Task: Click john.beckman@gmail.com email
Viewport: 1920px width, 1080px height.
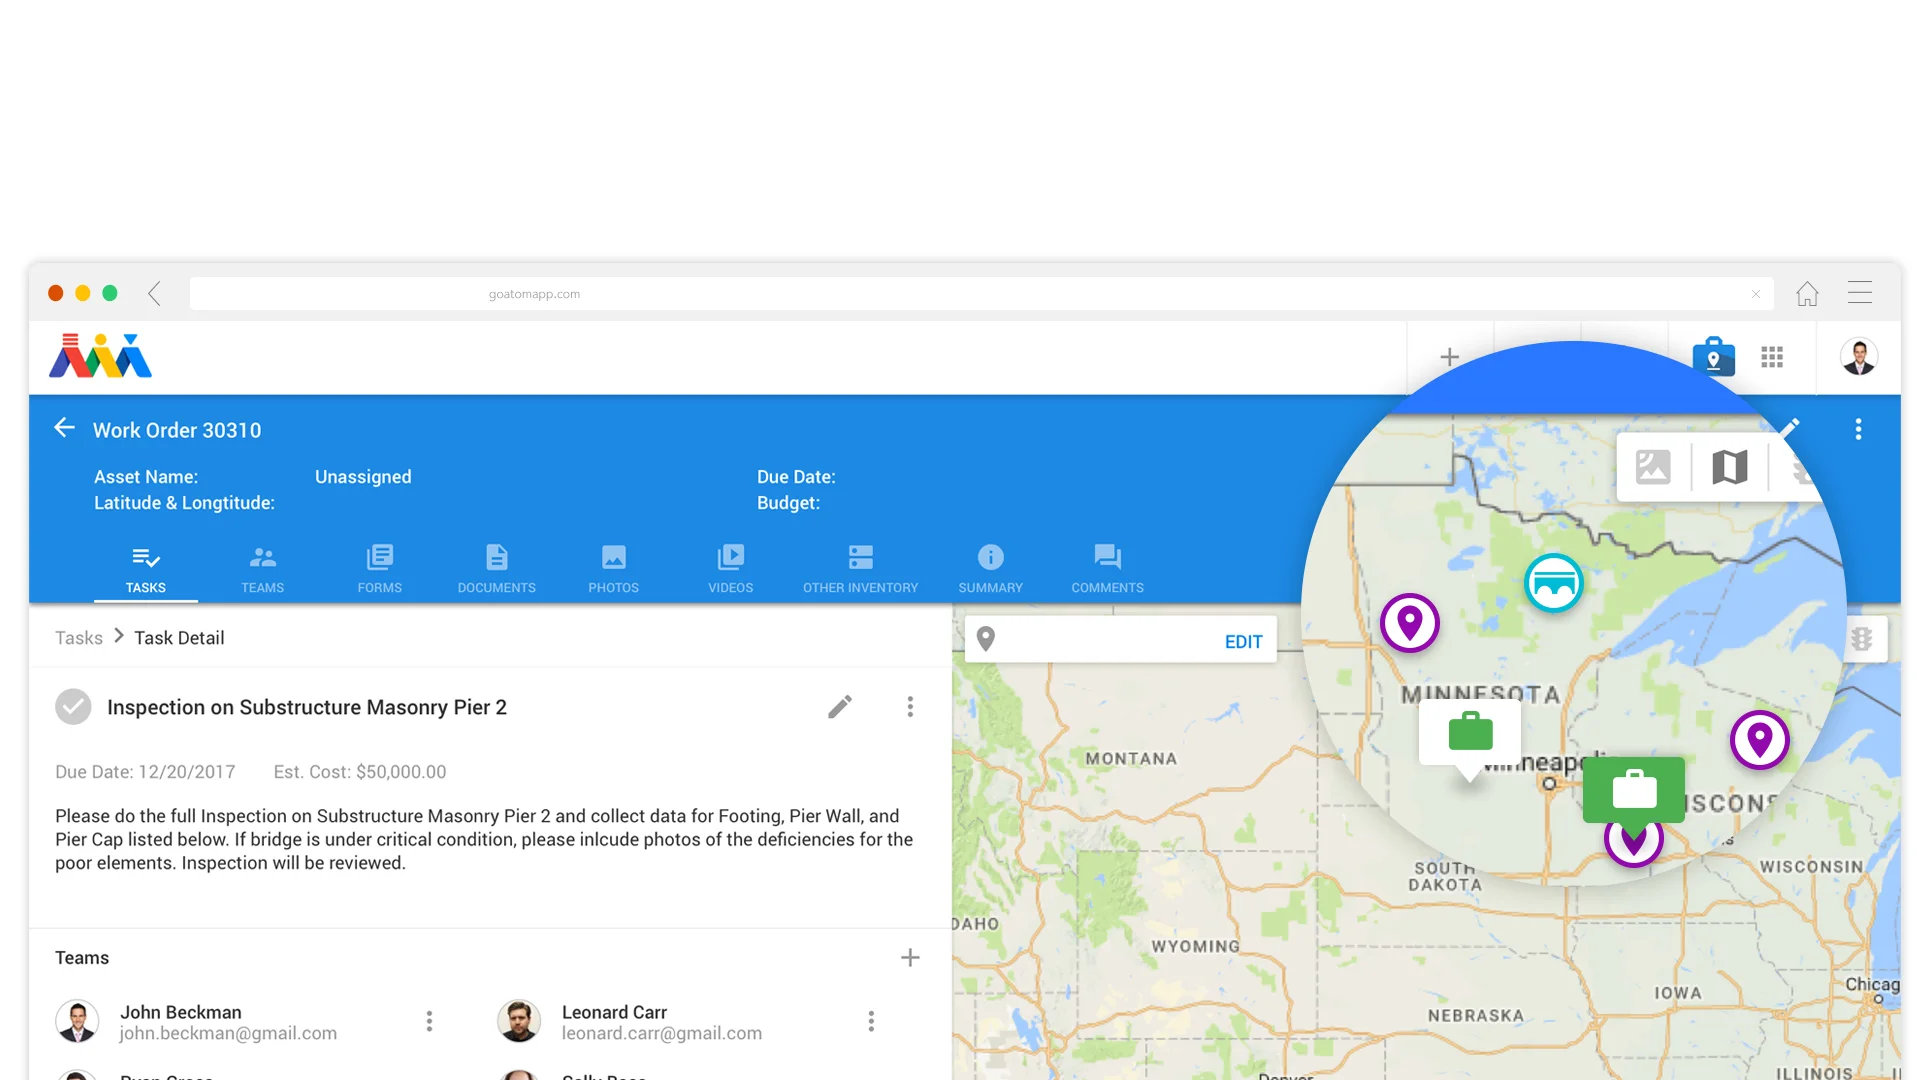Action: (x=228, y=1034)
